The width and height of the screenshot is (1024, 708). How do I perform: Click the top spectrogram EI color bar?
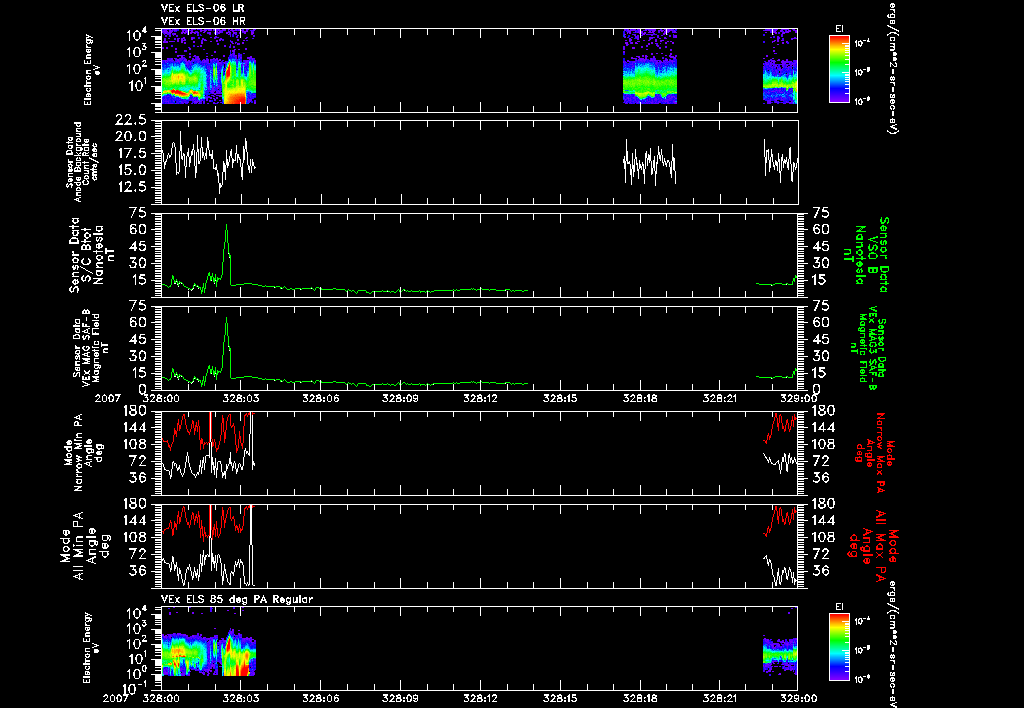839,69
